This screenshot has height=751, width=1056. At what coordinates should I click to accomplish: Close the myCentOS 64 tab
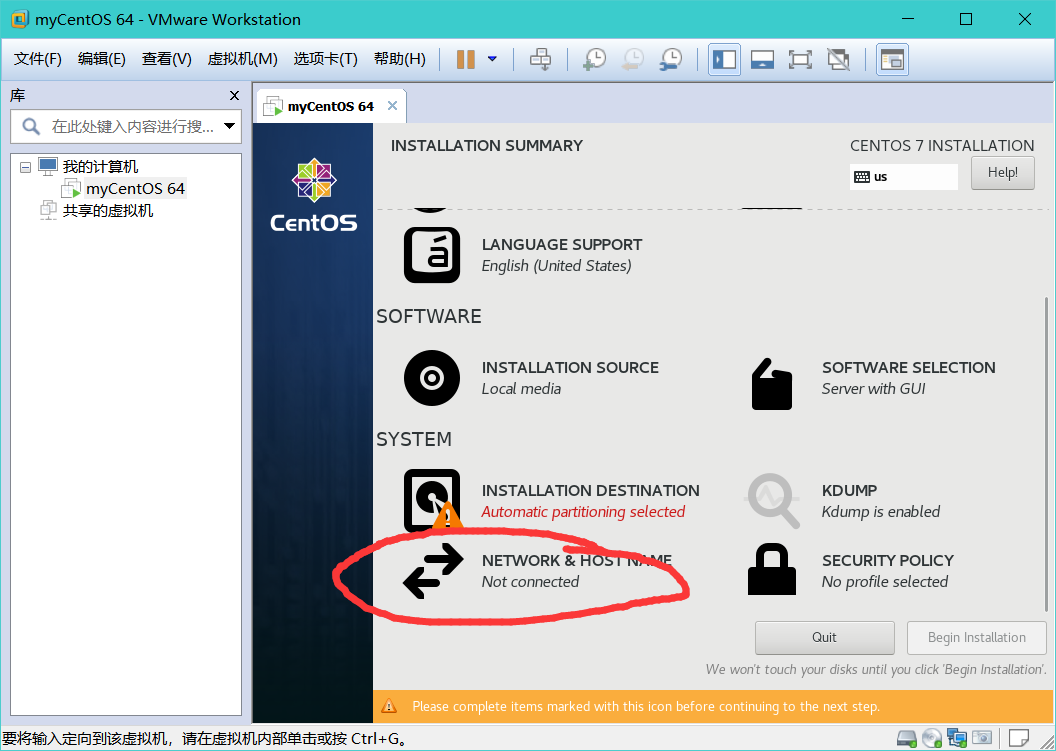393,106
